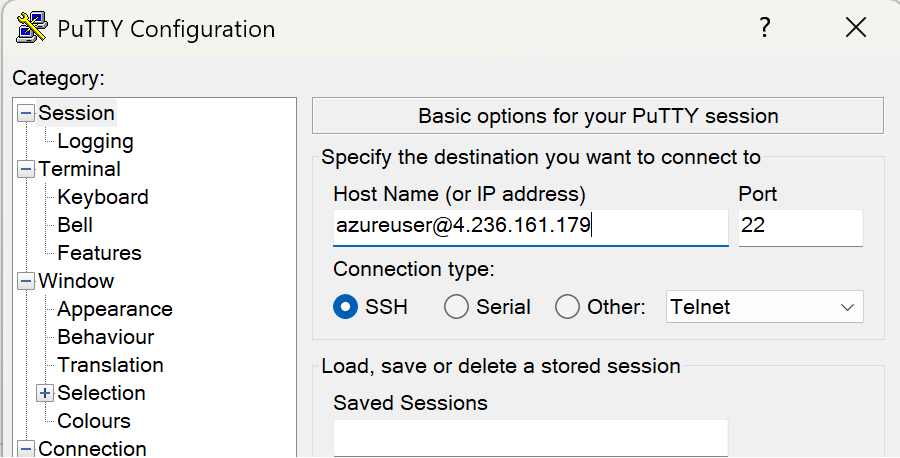
Task: Click the Saved Sessions name field
Action: [x=530, y=438]
